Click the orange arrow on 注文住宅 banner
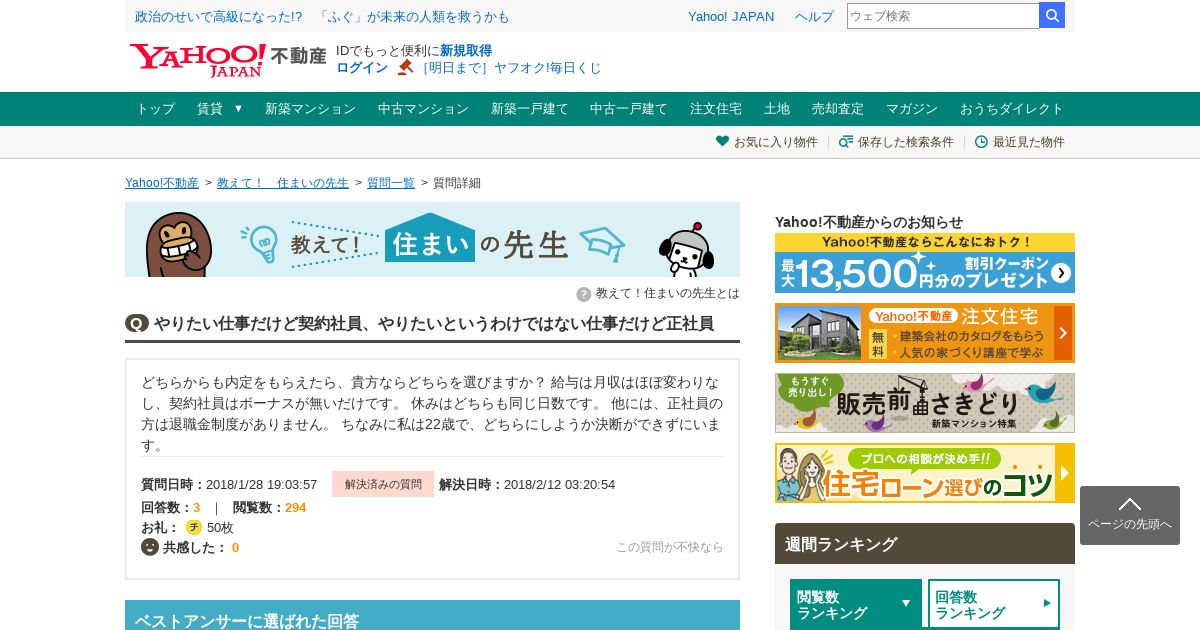 1063,333
